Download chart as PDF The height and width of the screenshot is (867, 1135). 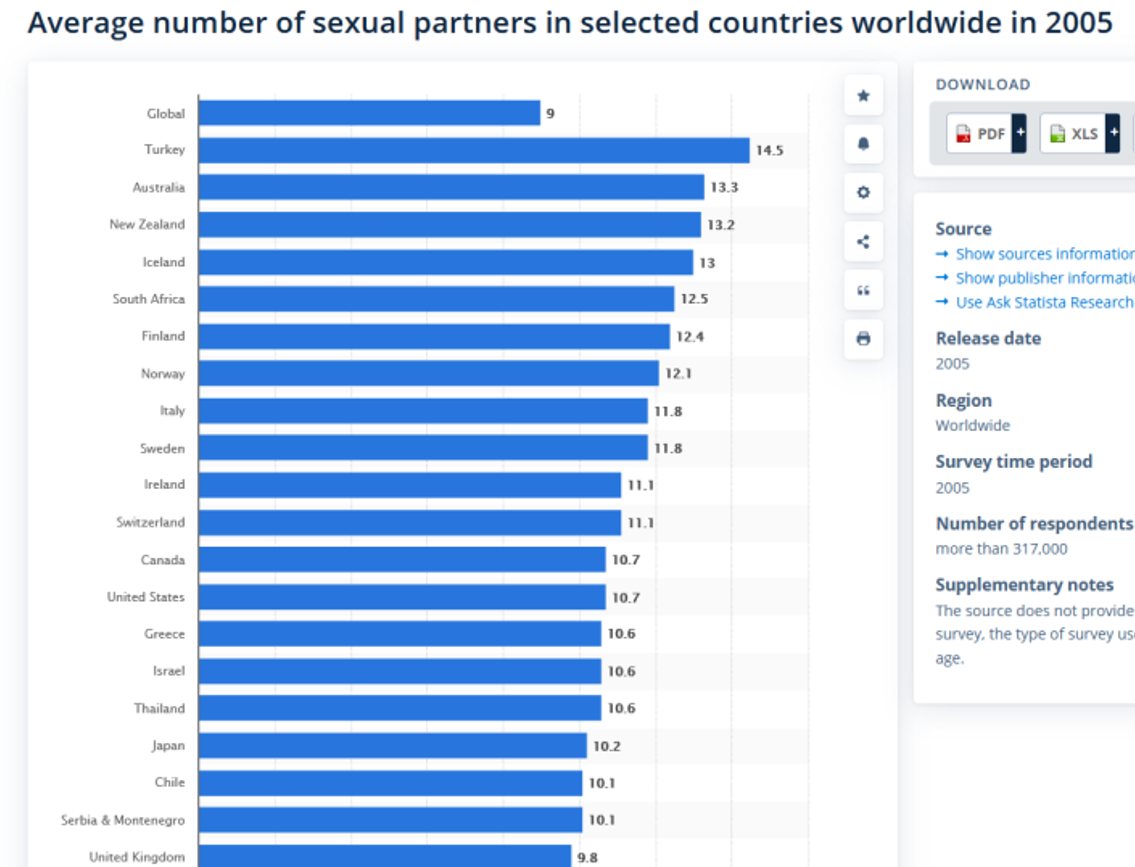(x=979, y=133)
